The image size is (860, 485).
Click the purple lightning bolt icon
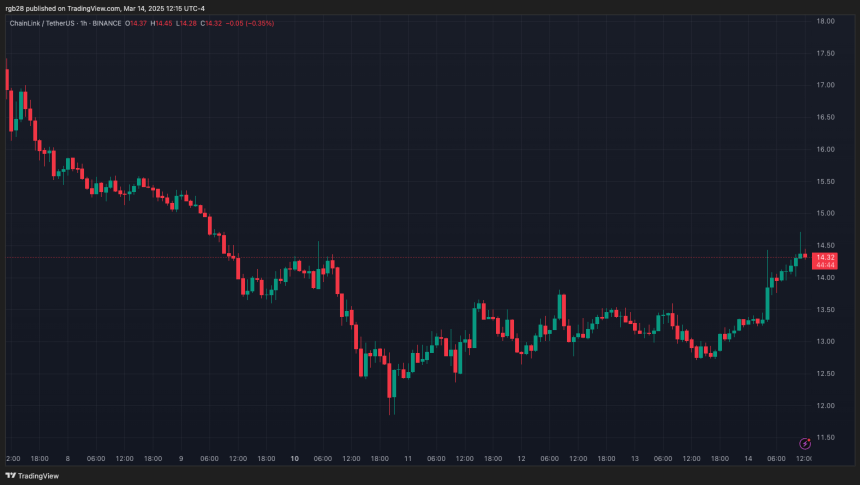tap(805, 442)
